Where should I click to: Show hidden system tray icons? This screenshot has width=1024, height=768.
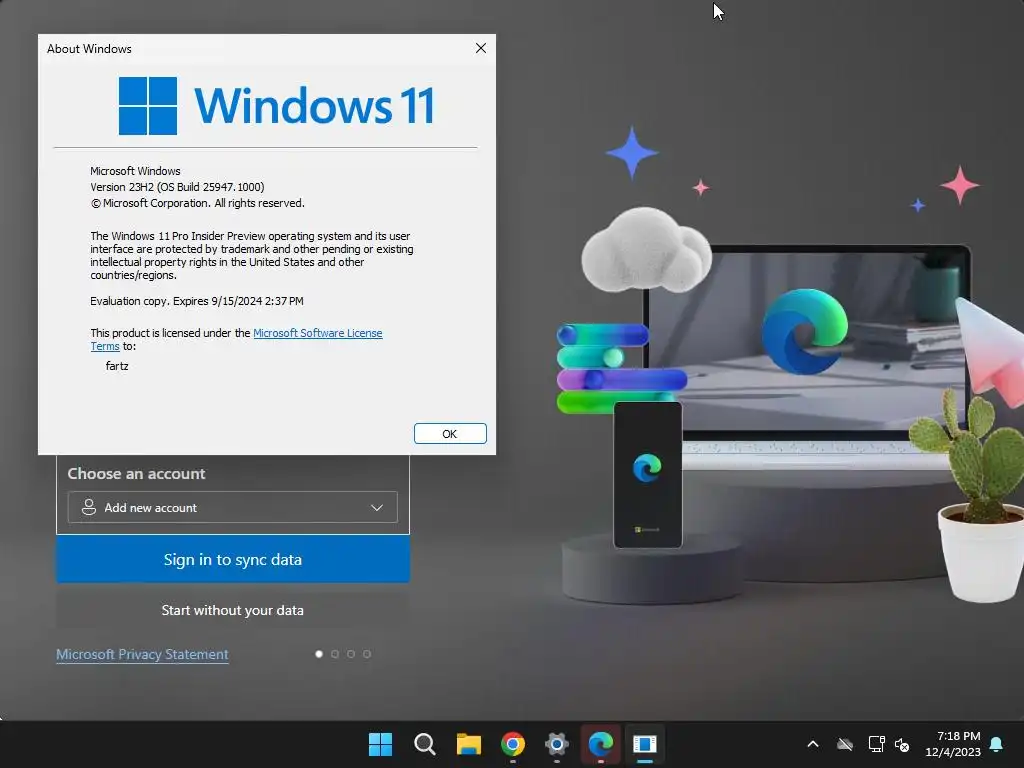(x=813, y=744)
